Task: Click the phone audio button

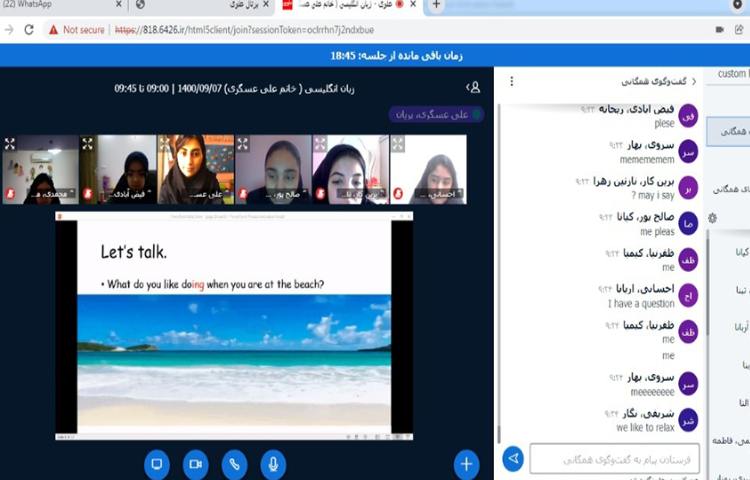Action: coord(234,463)
